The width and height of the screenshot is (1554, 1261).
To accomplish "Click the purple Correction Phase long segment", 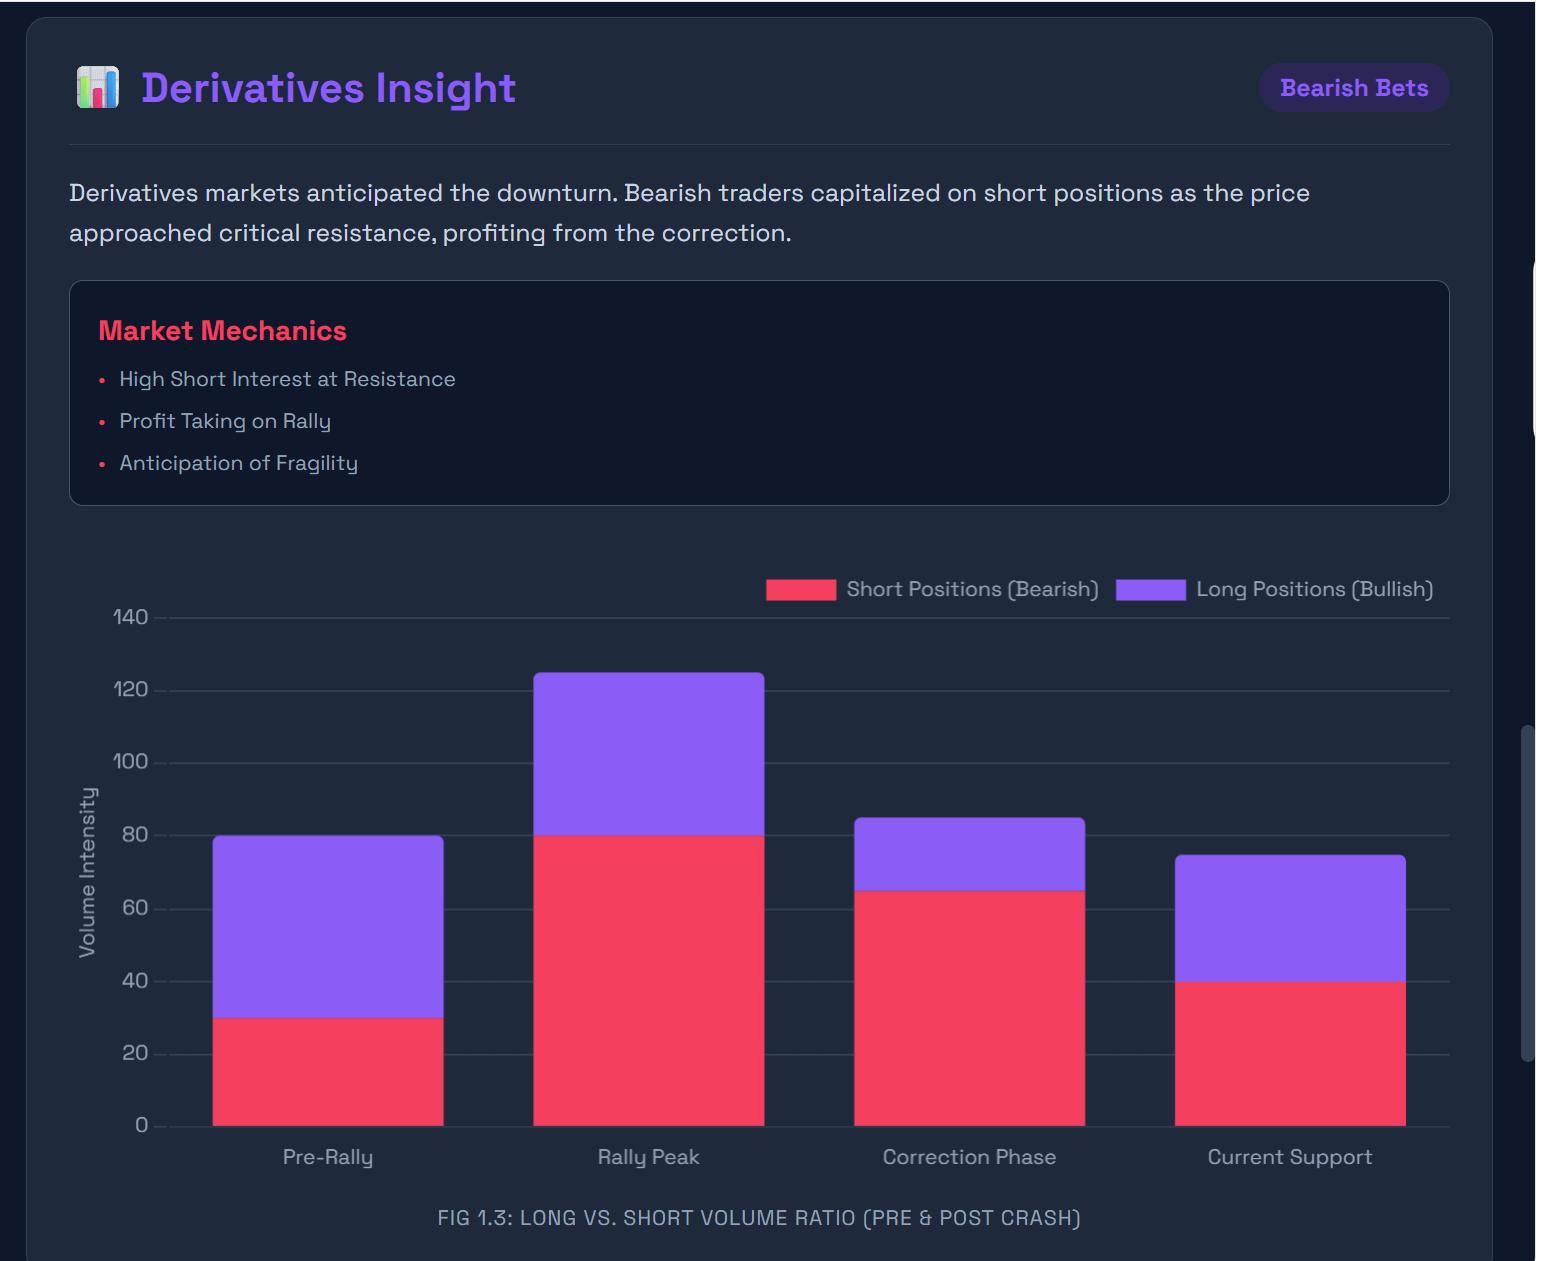I will [x=970, y=854].
